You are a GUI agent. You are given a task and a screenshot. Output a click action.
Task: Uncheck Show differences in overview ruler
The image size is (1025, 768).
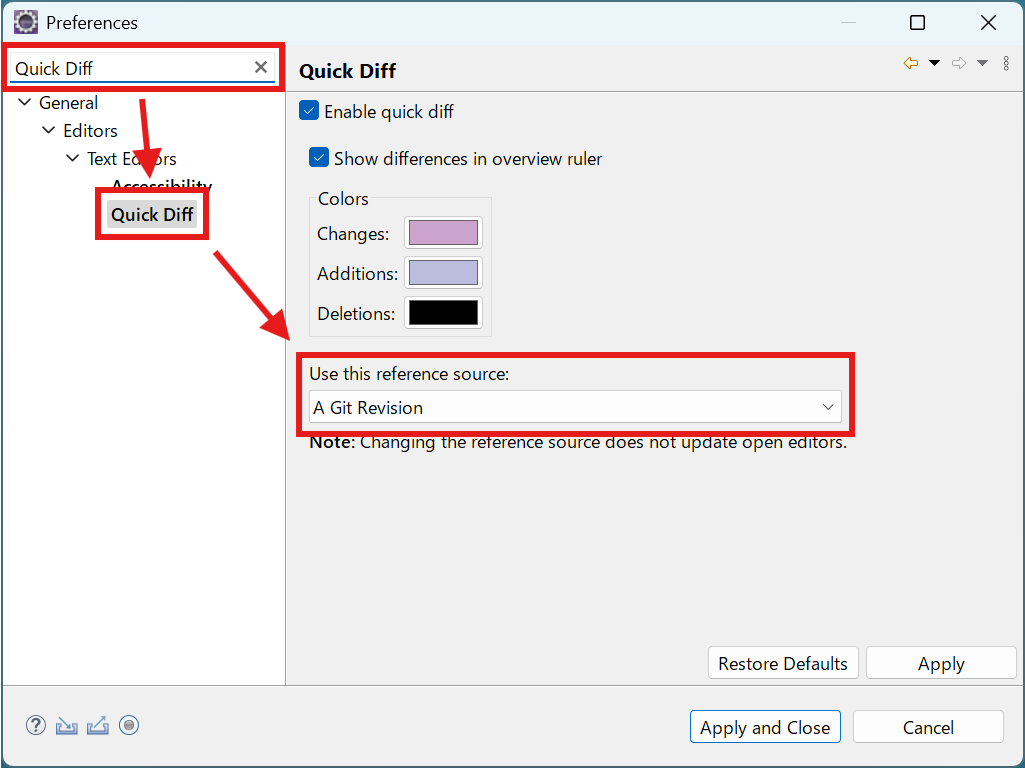coord(319,157)
